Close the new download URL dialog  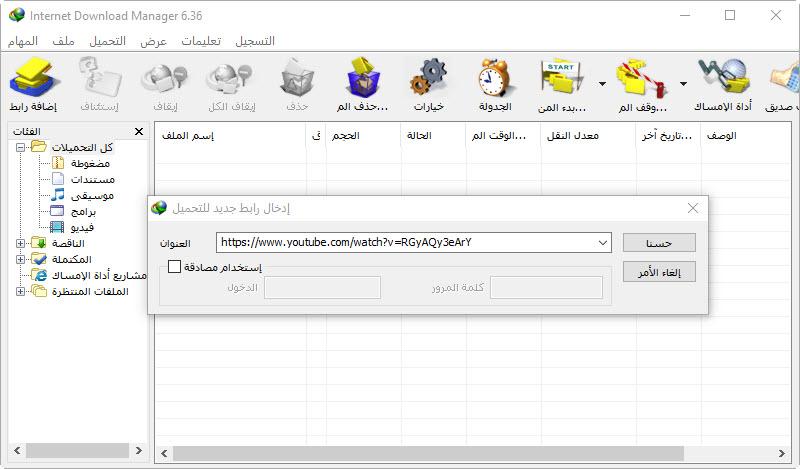click(x=692, y=208)
